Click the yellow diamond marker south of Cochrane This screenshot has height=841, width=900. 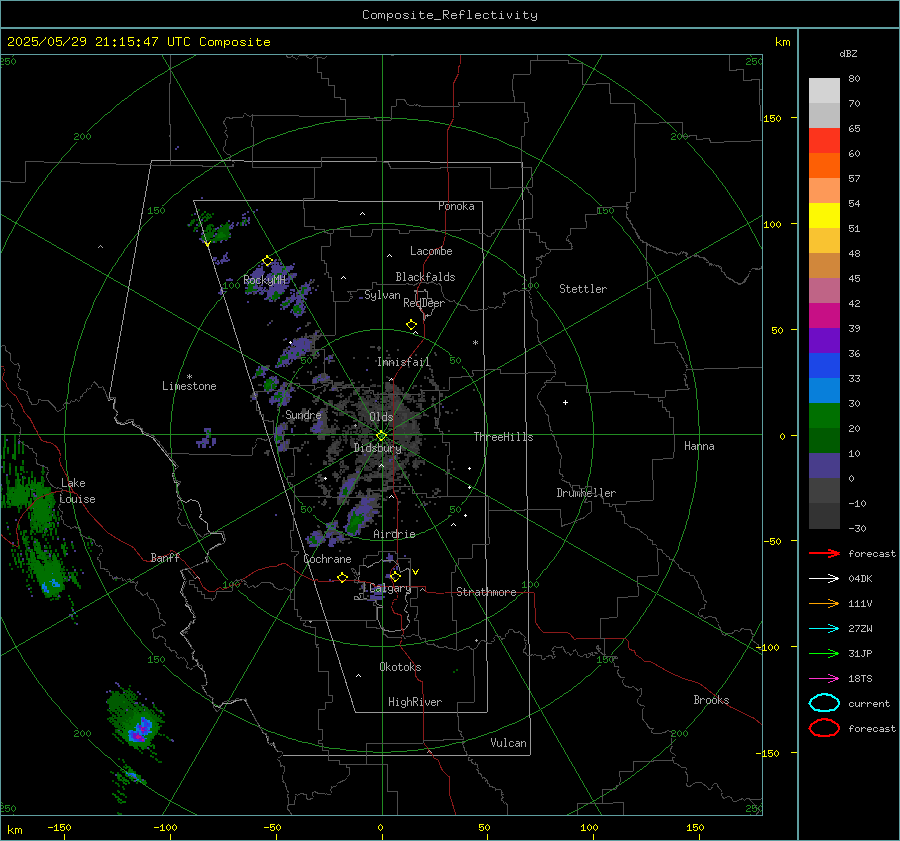[x=342, y=578]
